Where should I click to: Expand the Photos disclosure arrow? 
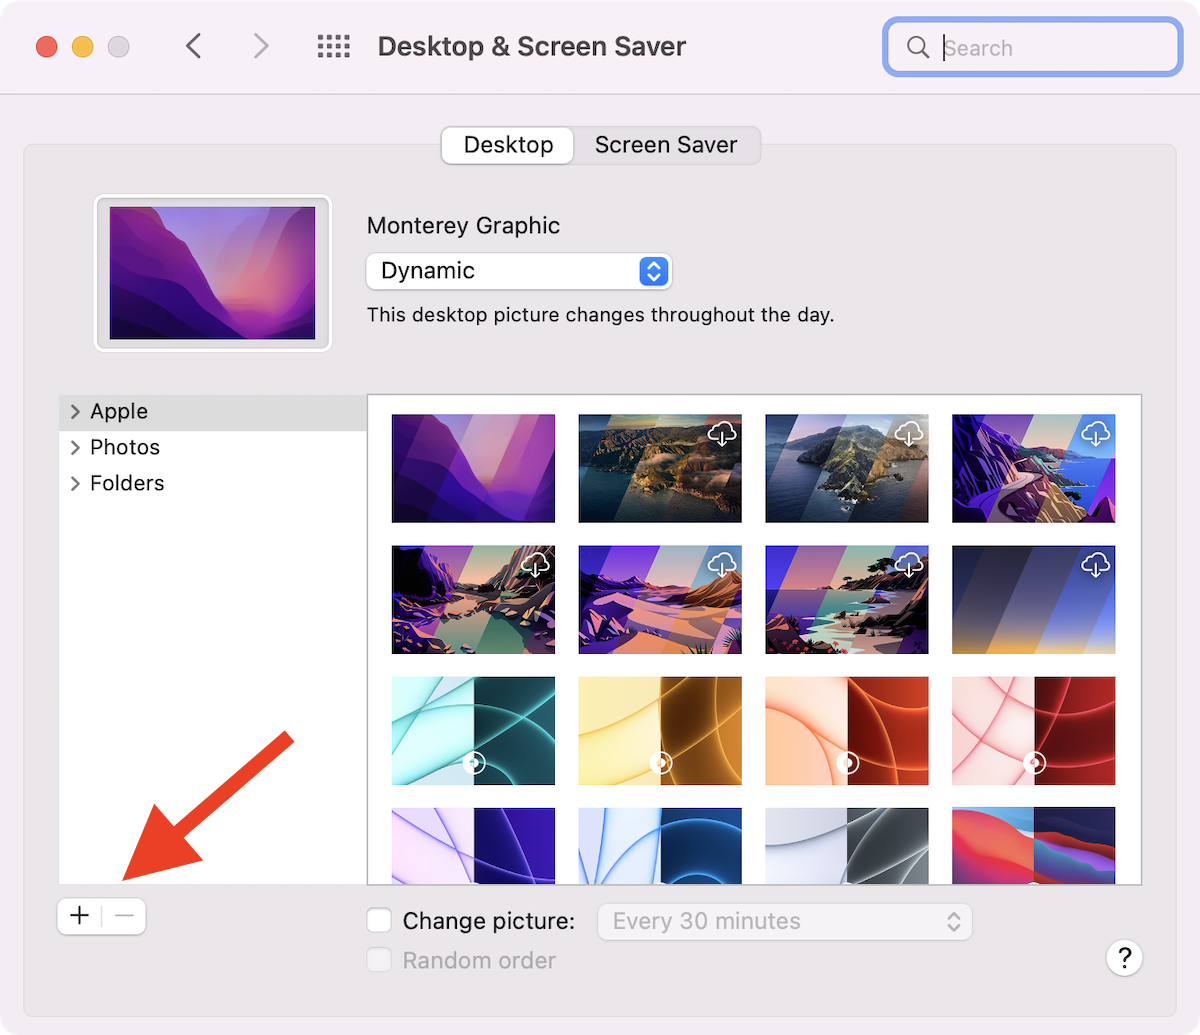[x=75, y=448]
